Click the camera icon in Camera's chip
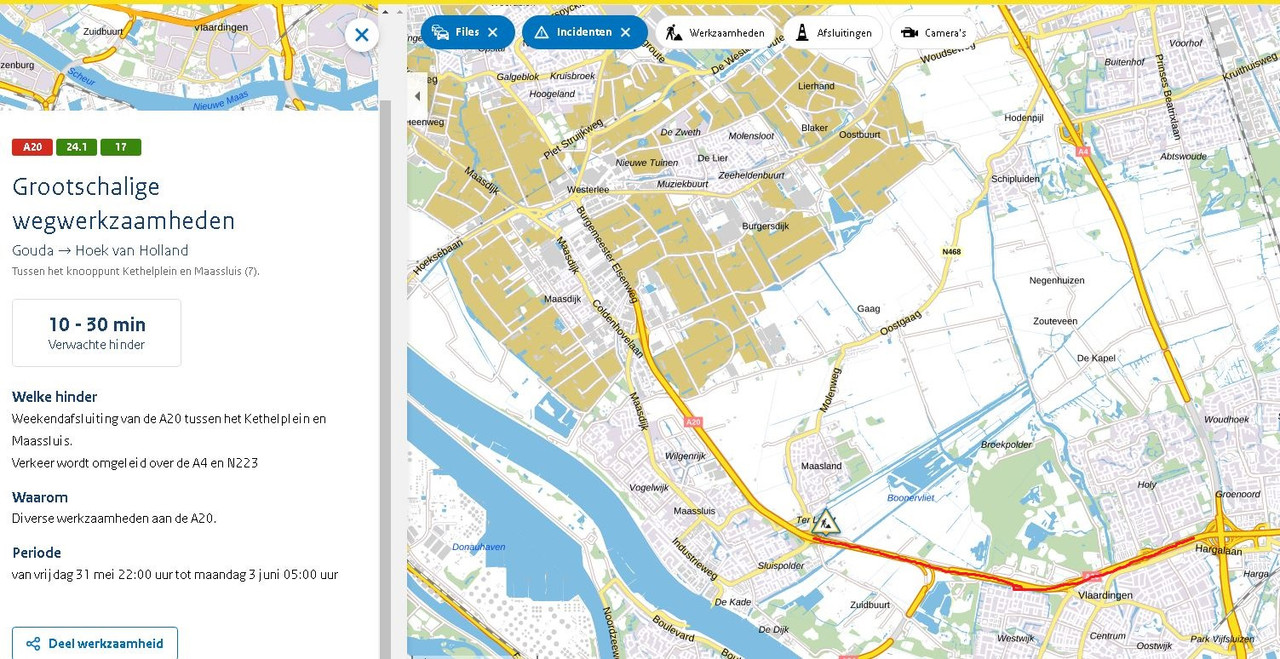Viewport: 1280px width, 659px height. [x=909, y=32]
